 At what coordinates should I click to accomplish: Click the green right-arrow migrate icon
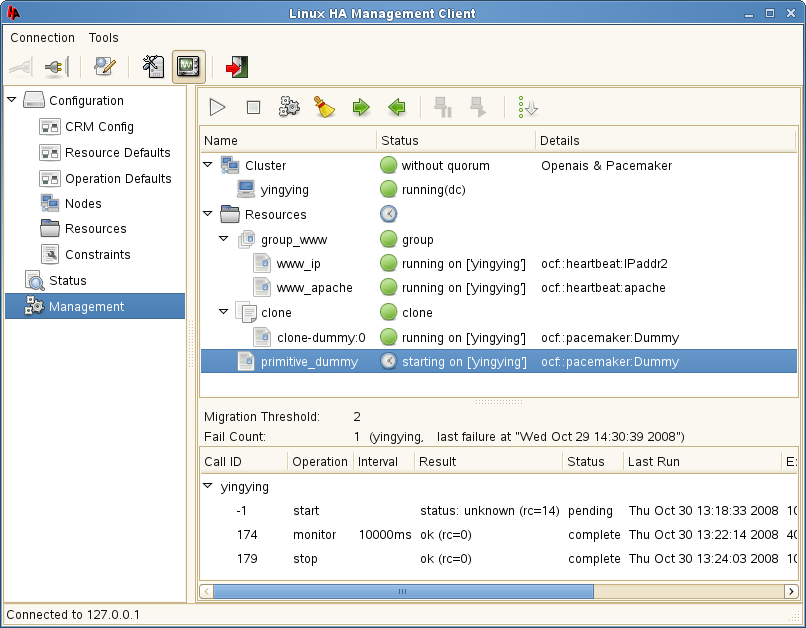(361, 107)
